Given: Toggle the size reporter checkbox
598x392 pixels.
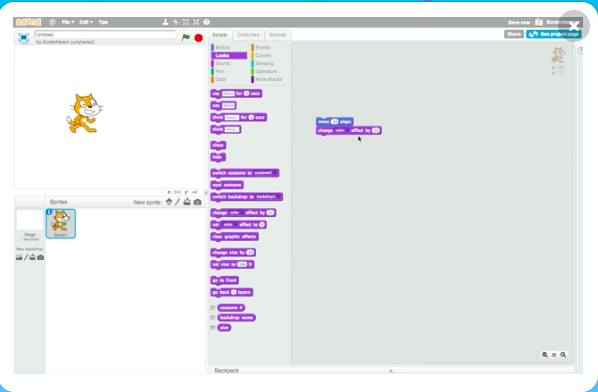Looking at the screenshot, I should pos(213,328).
